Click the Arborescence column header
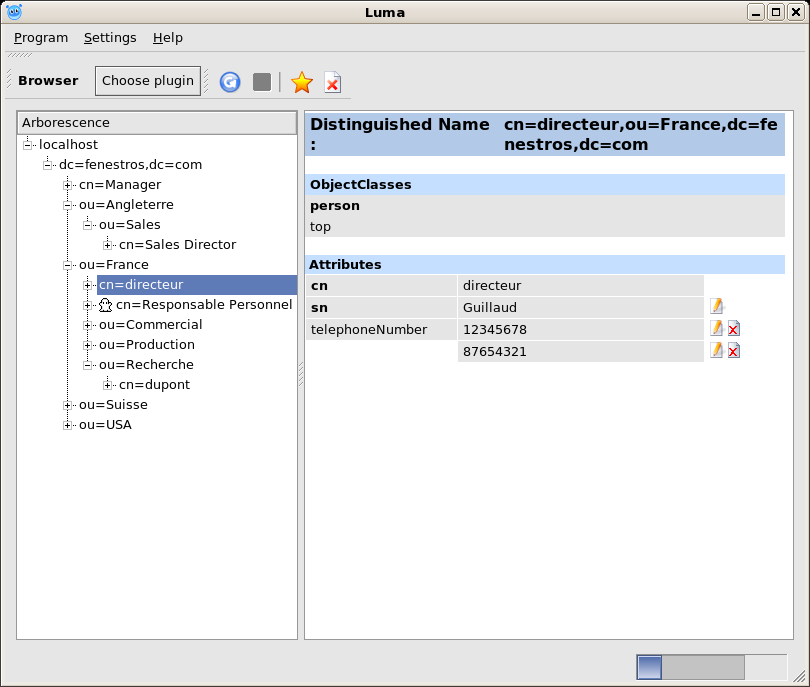This screenshot has height=687, width=810. tap(157, 123)
